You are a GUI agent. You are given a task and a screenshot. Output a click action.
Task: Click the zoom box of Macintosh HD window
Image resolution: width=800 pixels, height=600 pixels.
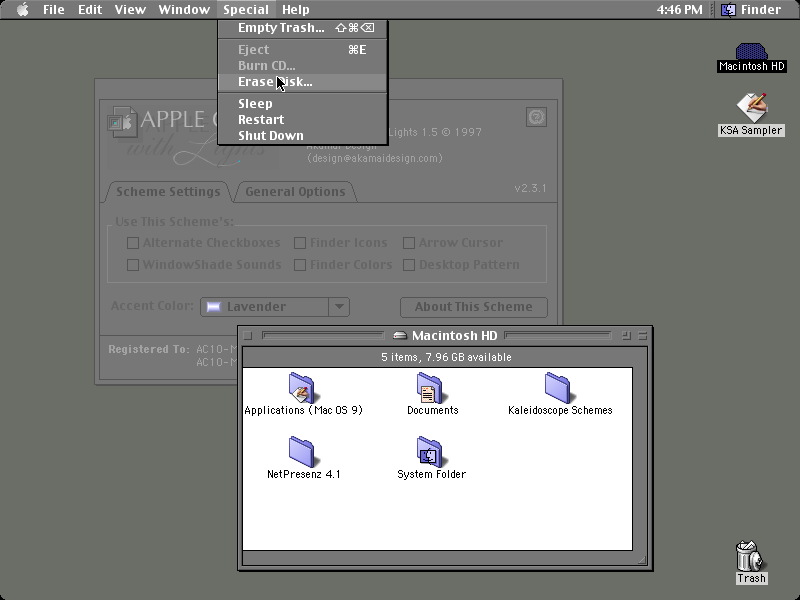627,335
